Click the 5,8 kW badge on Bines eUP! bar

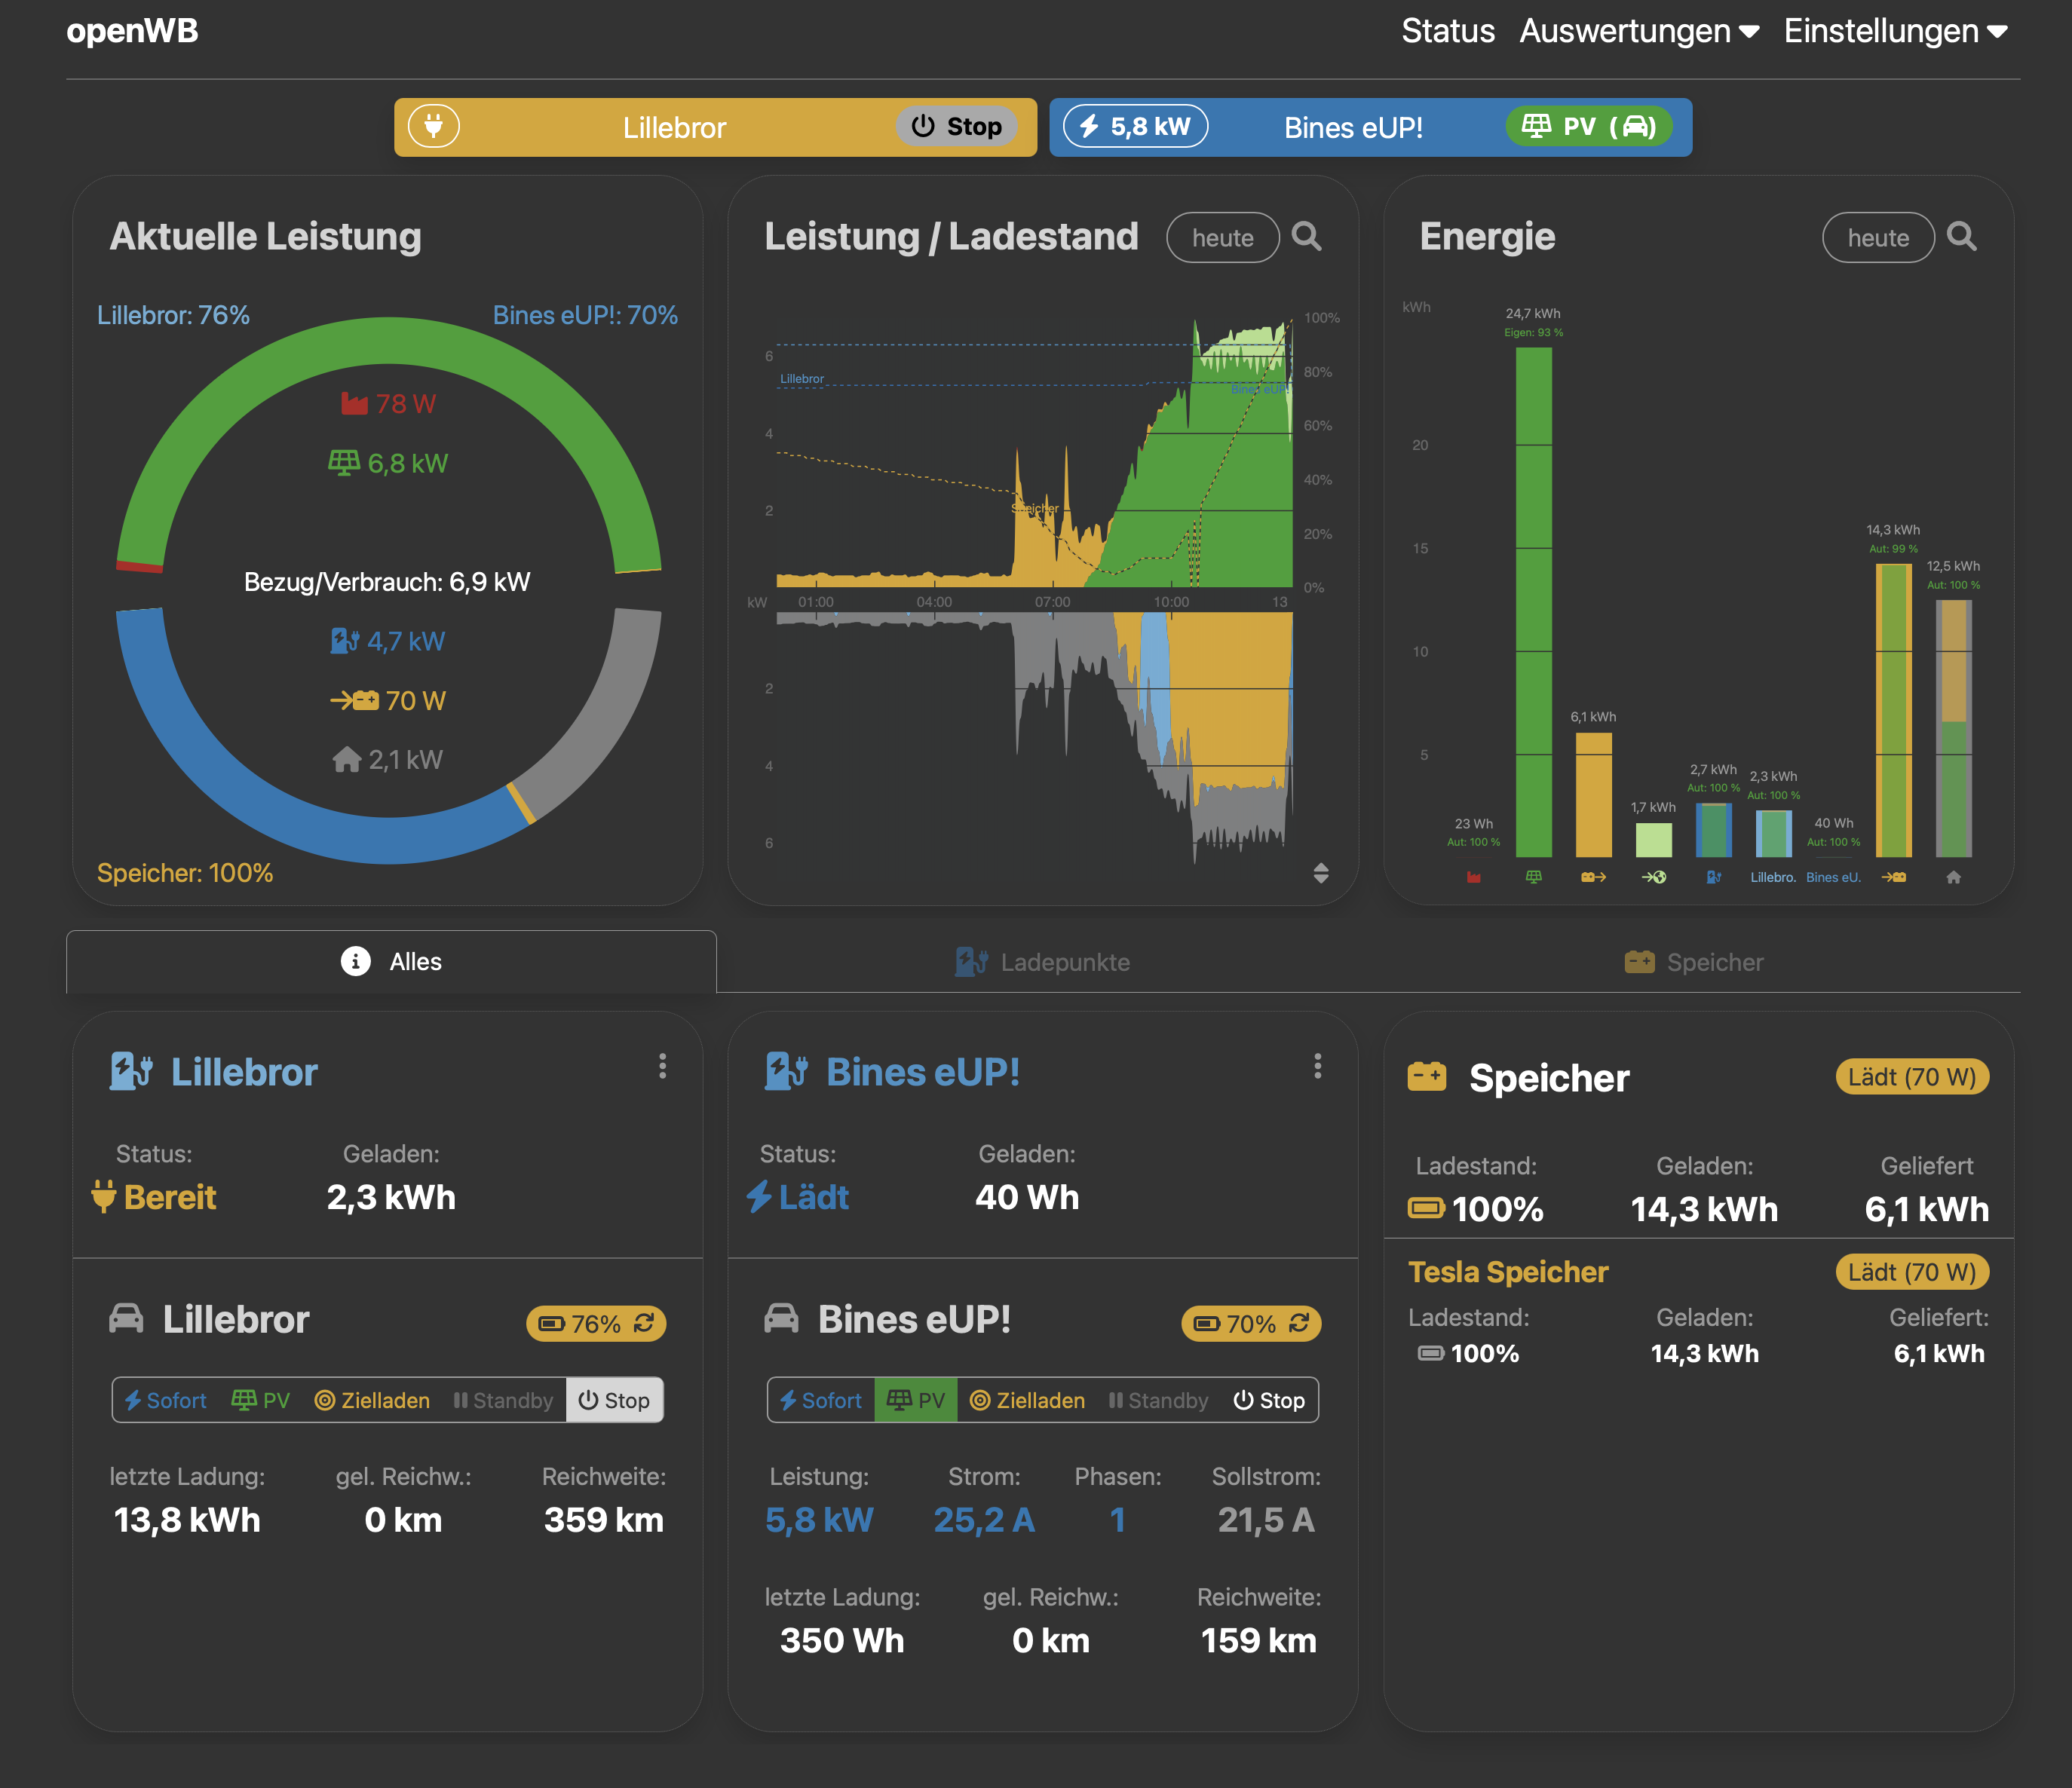1135,127
